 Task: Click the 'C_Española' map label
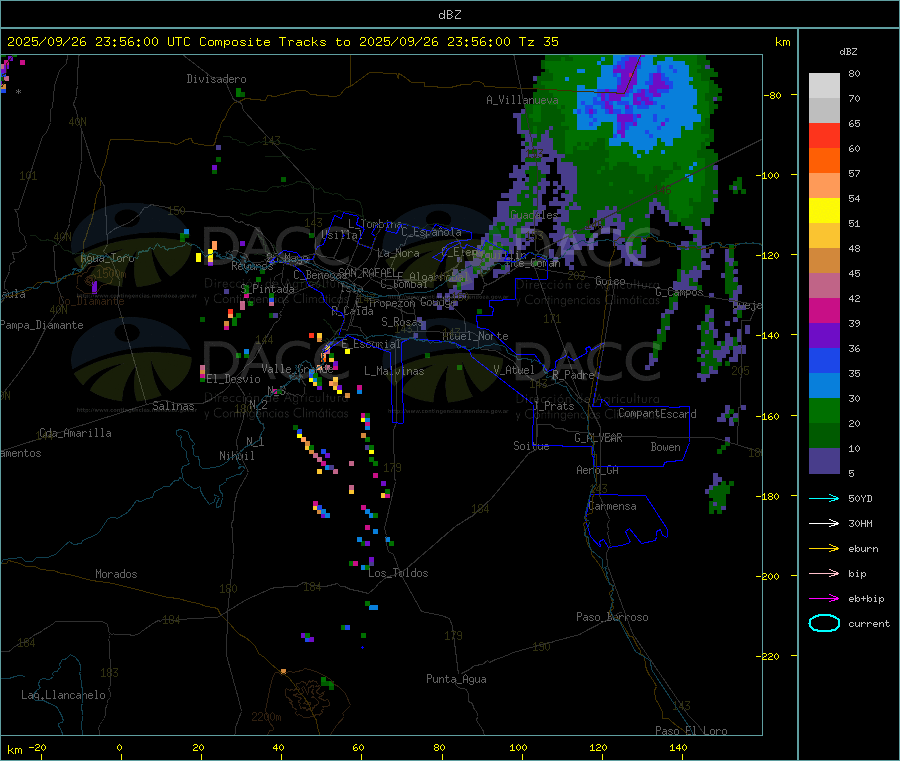[431, 232]
